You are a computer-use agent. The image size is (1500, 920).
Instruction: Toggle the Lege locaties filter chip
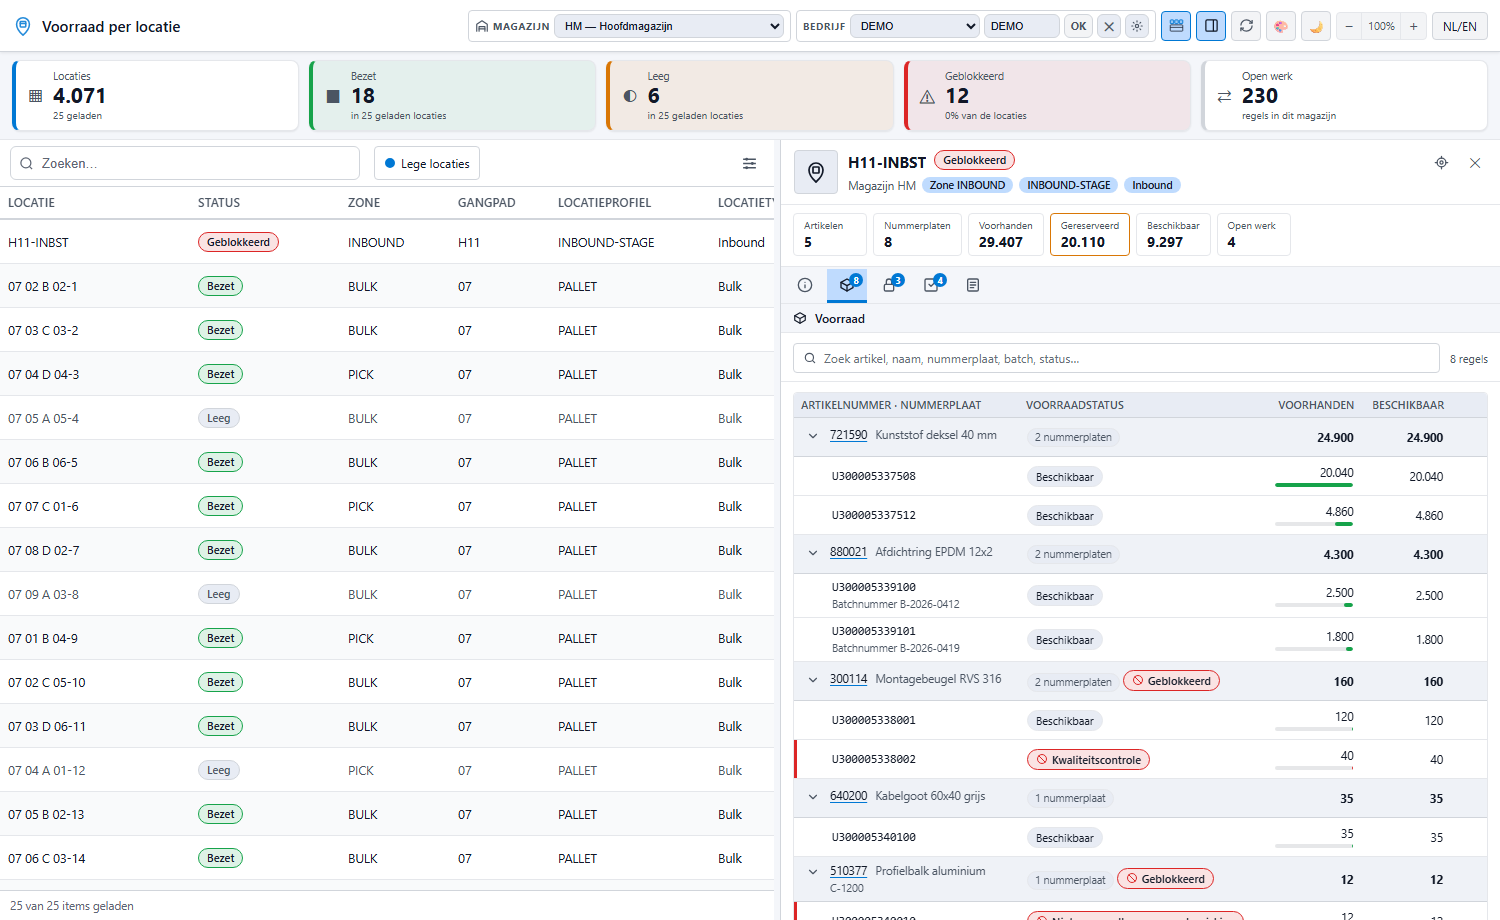(427, 163)
